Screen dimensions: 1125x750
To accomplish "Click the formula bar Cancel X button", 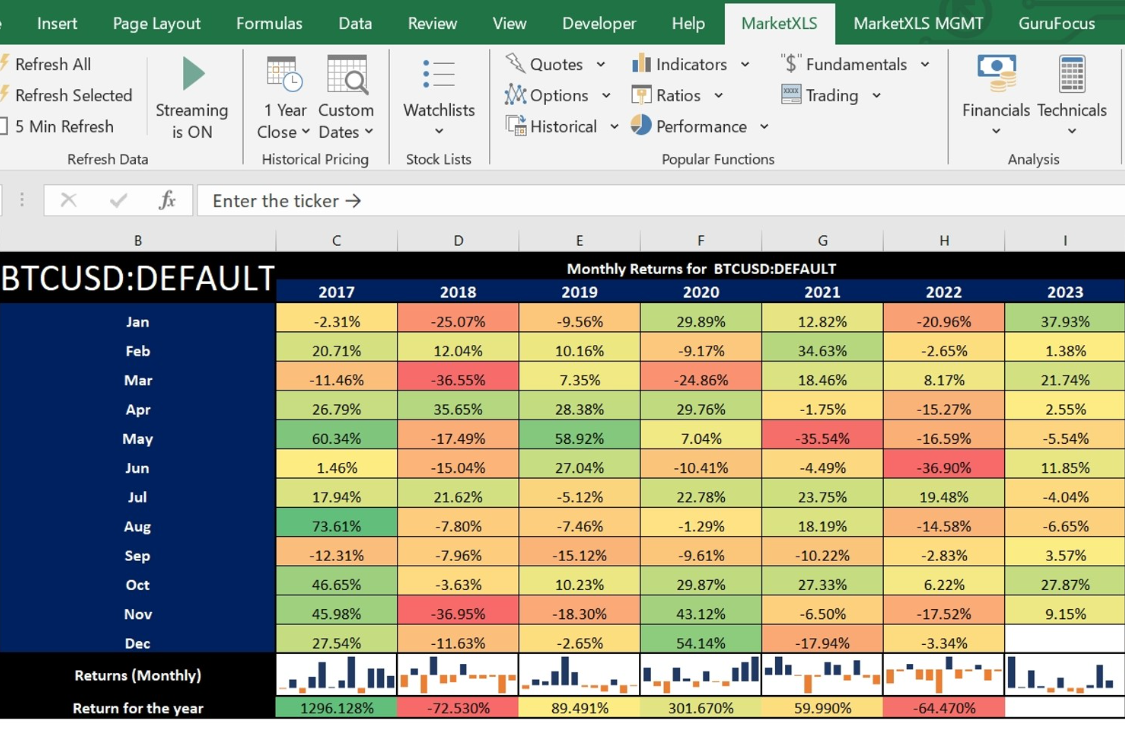I will [x=68, y=200].
